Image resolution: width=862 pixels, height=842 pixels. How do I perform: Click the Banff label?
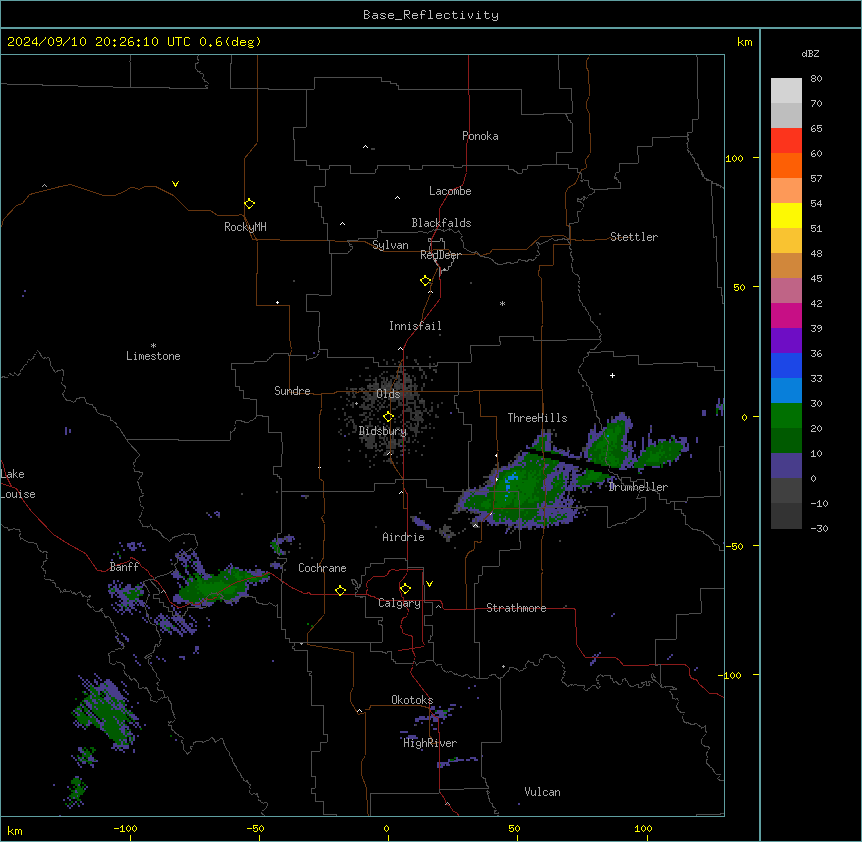124,567
